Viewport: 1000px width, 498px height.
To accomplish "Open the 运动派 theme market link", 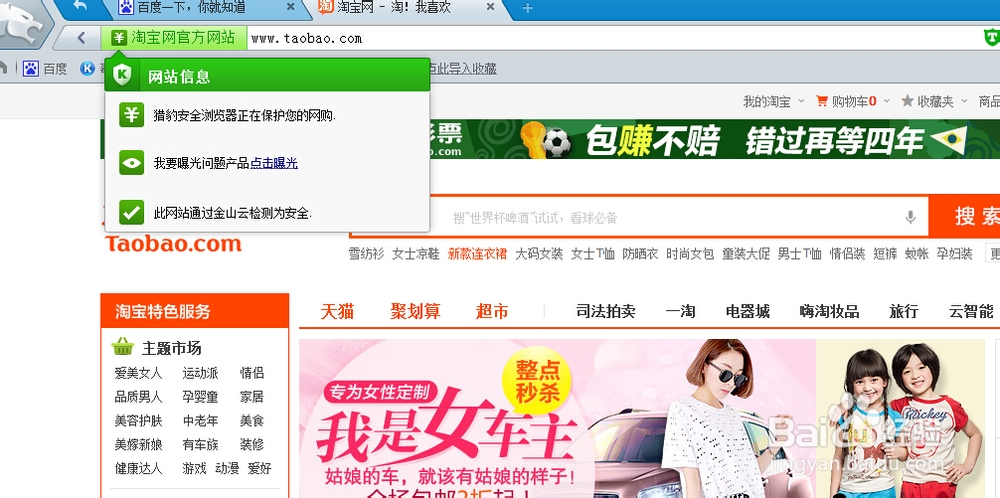I will tap(200, 373).
